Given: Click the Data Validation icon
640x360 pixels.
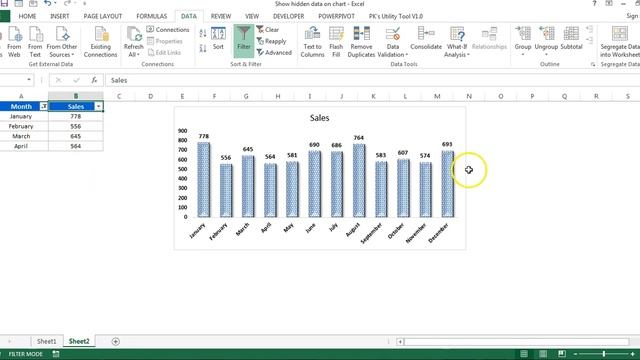Looking at the screenshot, I should click(393, 35).
